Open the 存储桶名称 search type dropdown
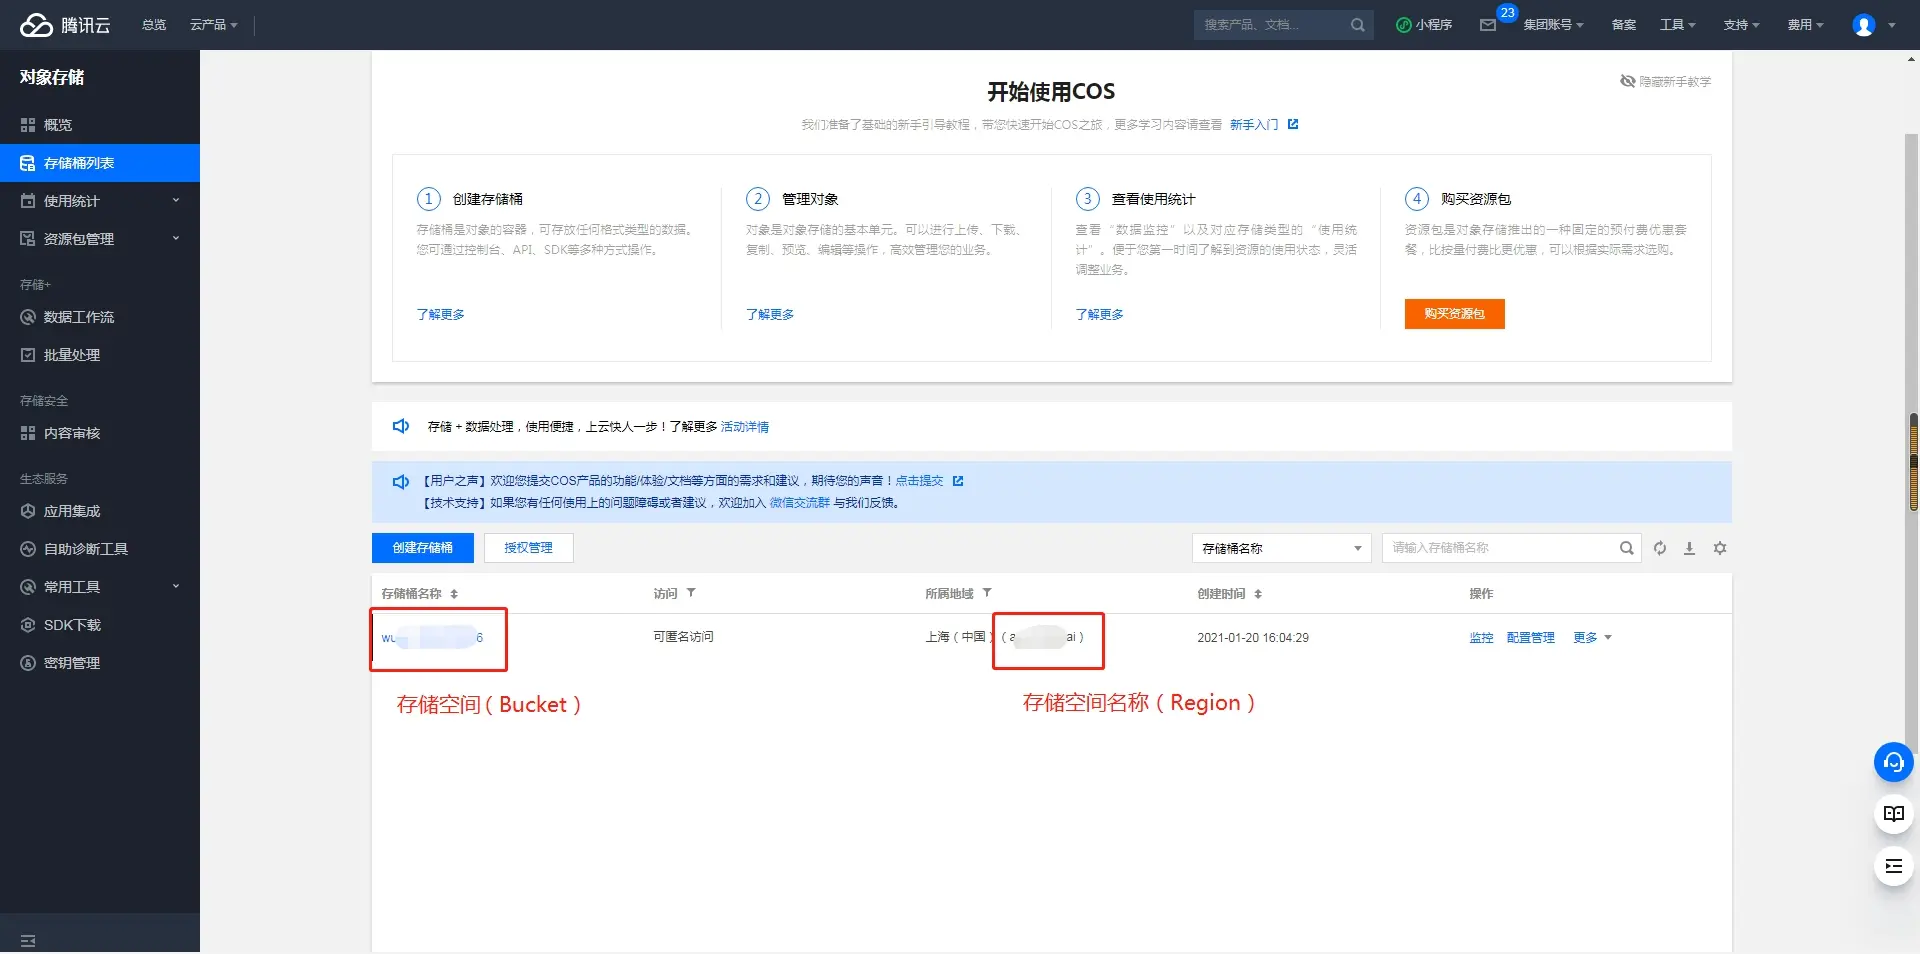Image resolution: width=1920 pixels, height=954 pixels. pos(1281,548)
